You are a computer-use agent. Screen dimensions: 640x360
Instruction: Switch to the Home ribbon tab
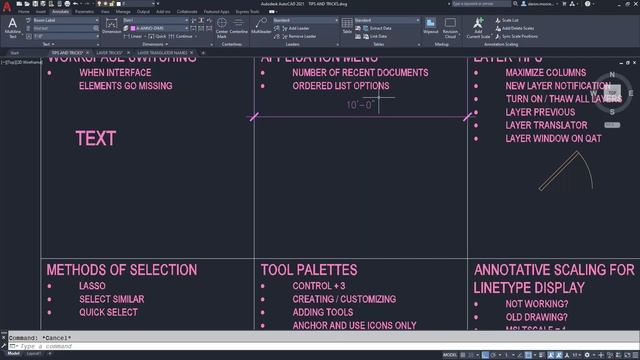coord(24,12)
